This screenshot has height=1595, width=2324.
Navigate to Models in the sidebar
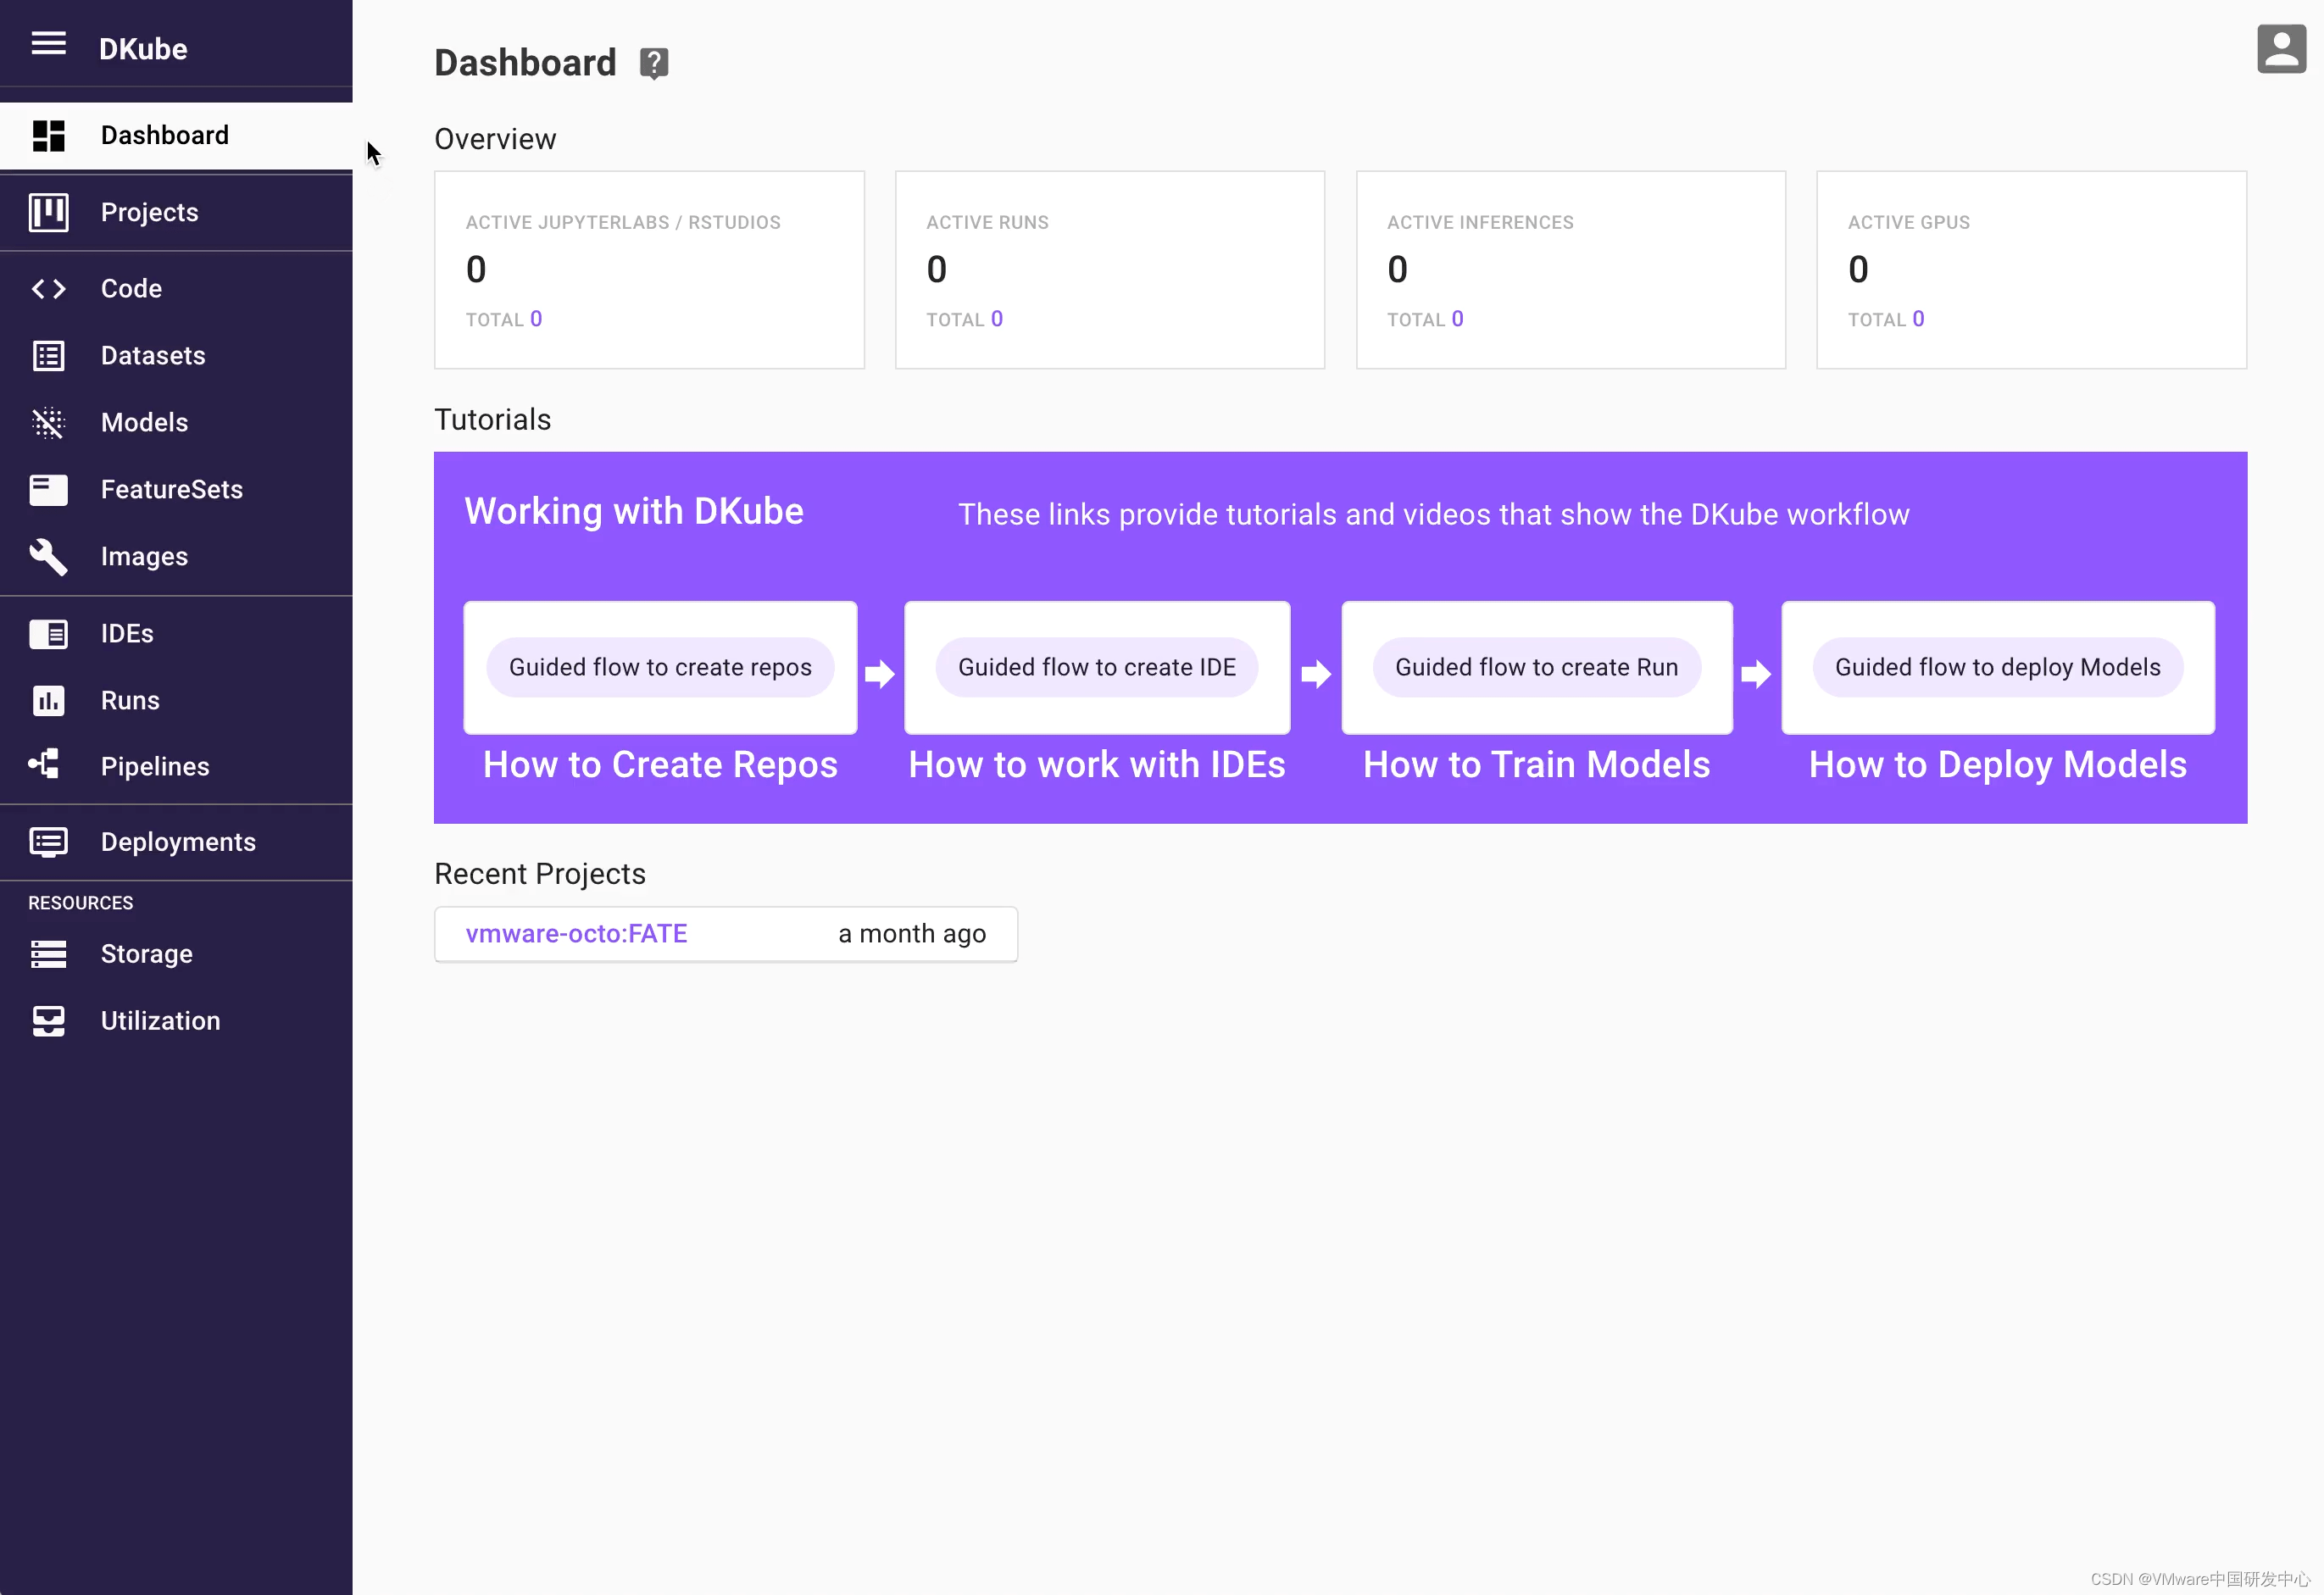click(x=176, y=423)
